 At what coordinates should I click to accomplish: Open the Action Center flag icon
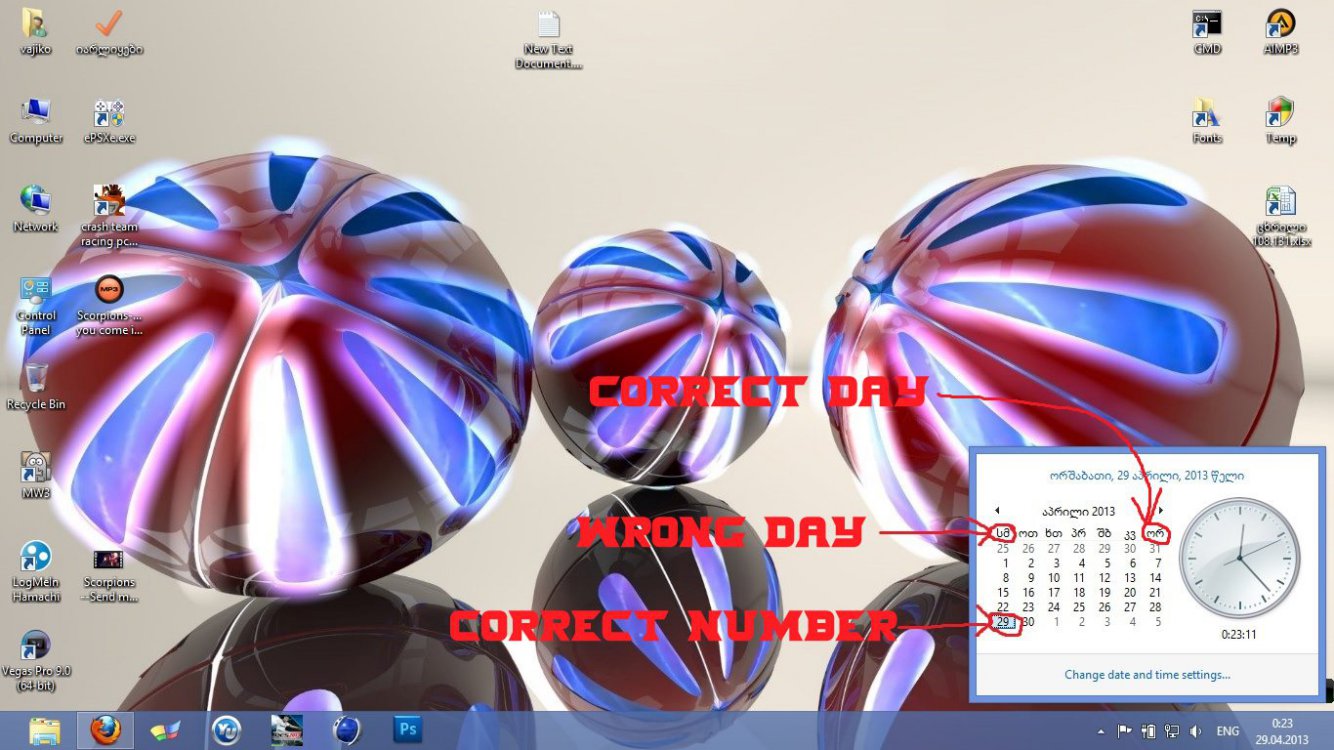1124,730
